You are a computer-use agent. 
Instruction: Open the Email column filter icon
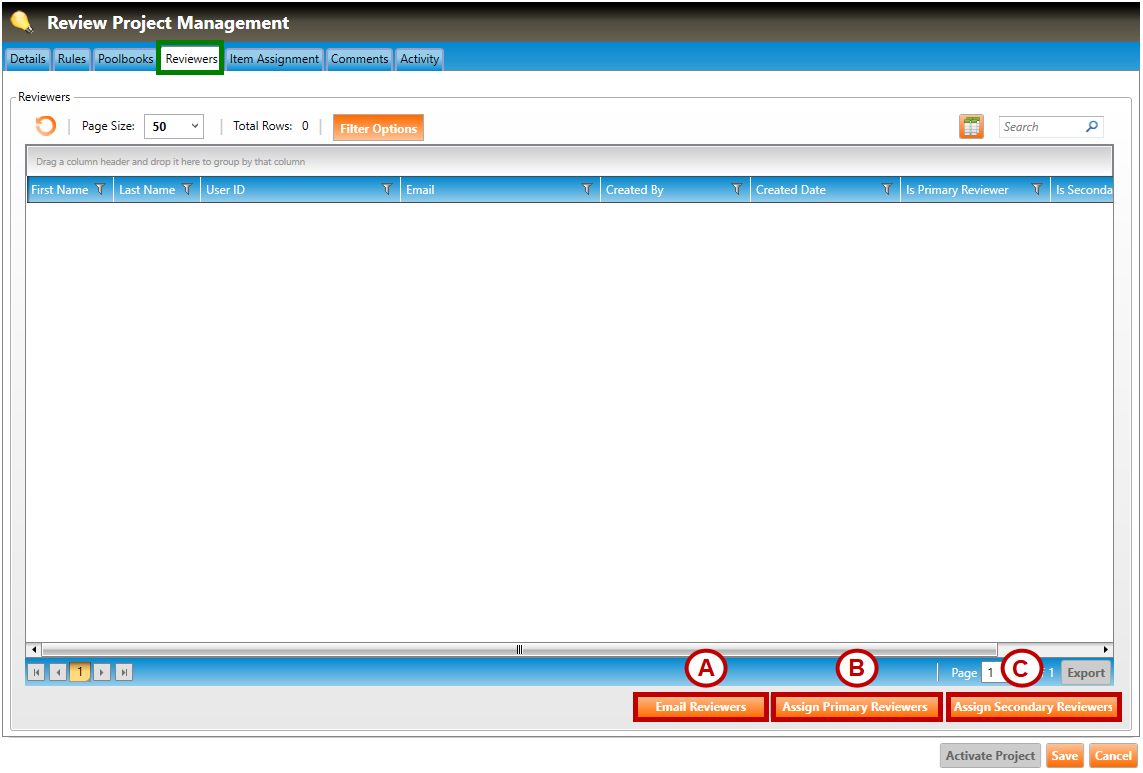(587, 190)
